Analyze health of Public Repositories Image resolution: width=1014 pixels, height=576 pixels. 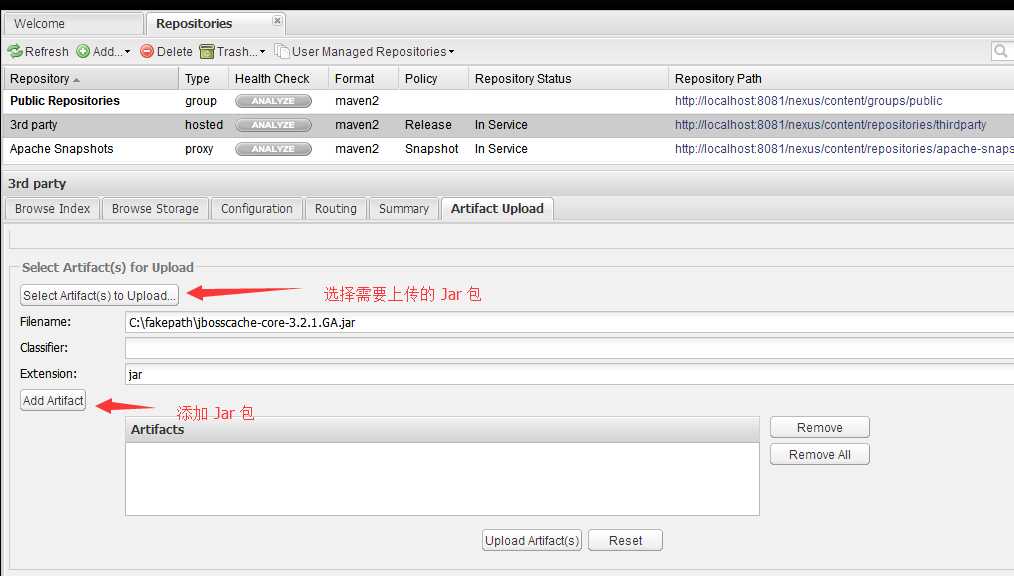coord(273,101)
